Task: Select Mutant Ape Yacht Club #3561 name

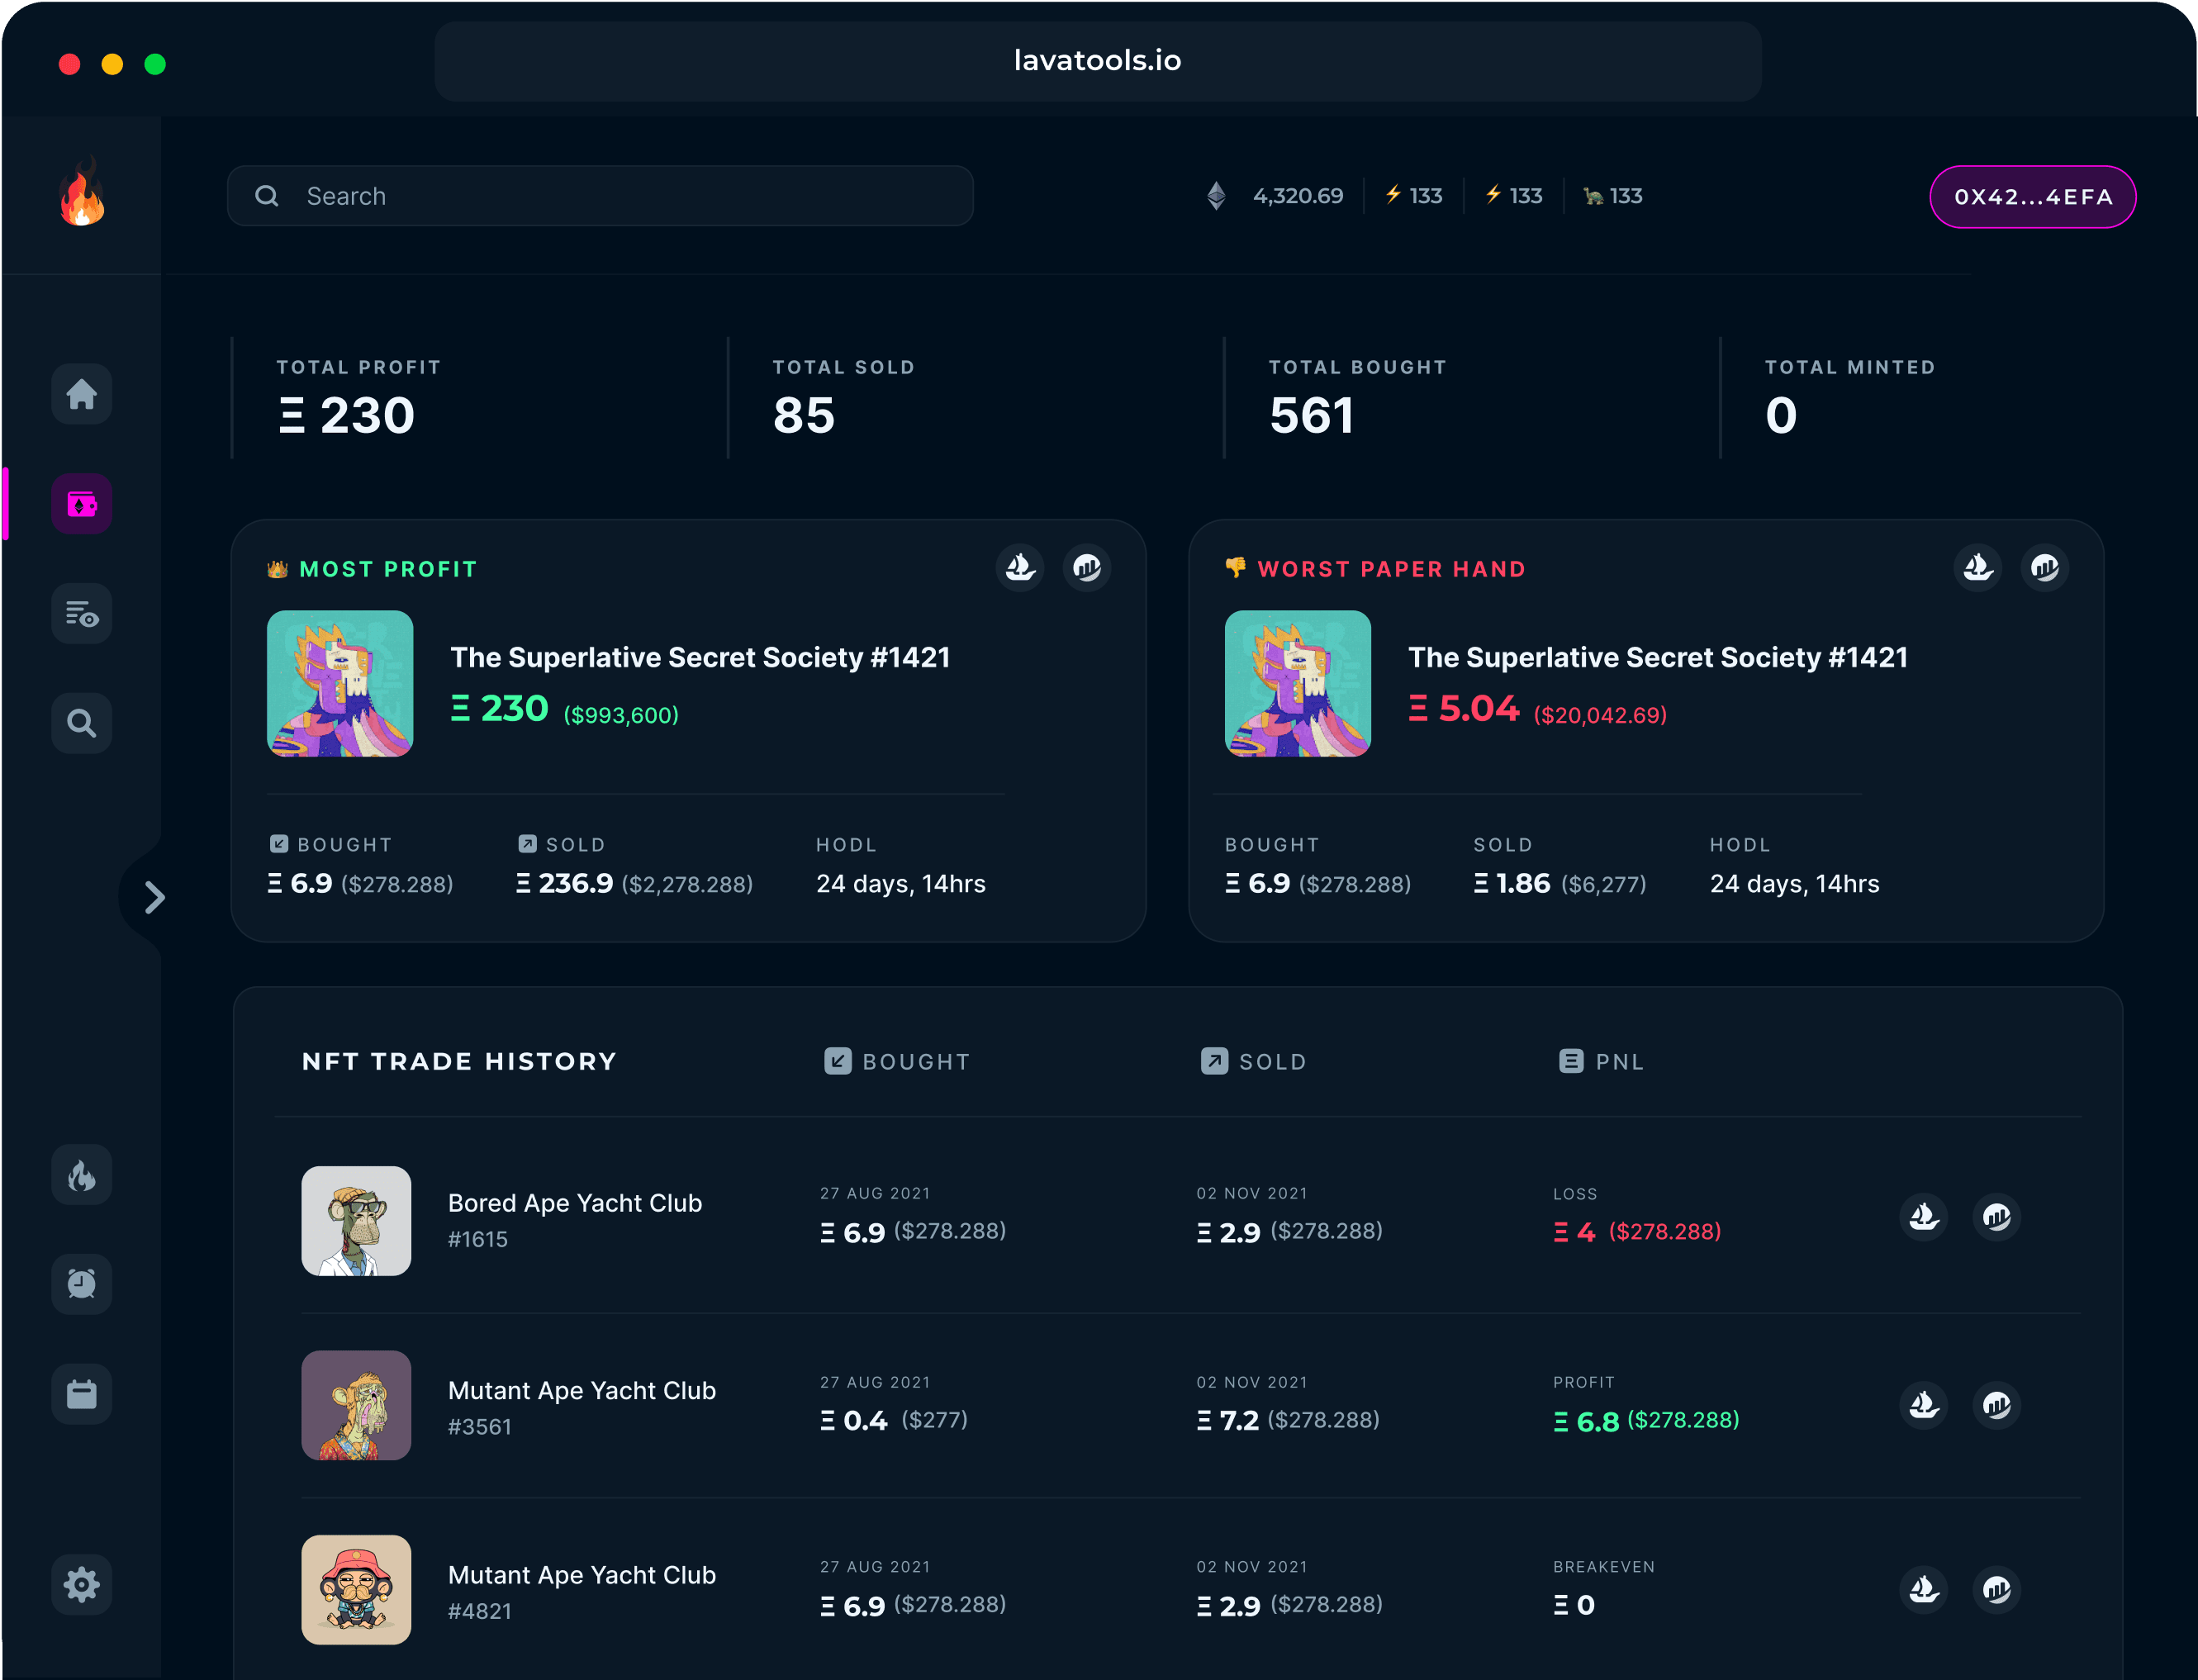Action: 582,1391
